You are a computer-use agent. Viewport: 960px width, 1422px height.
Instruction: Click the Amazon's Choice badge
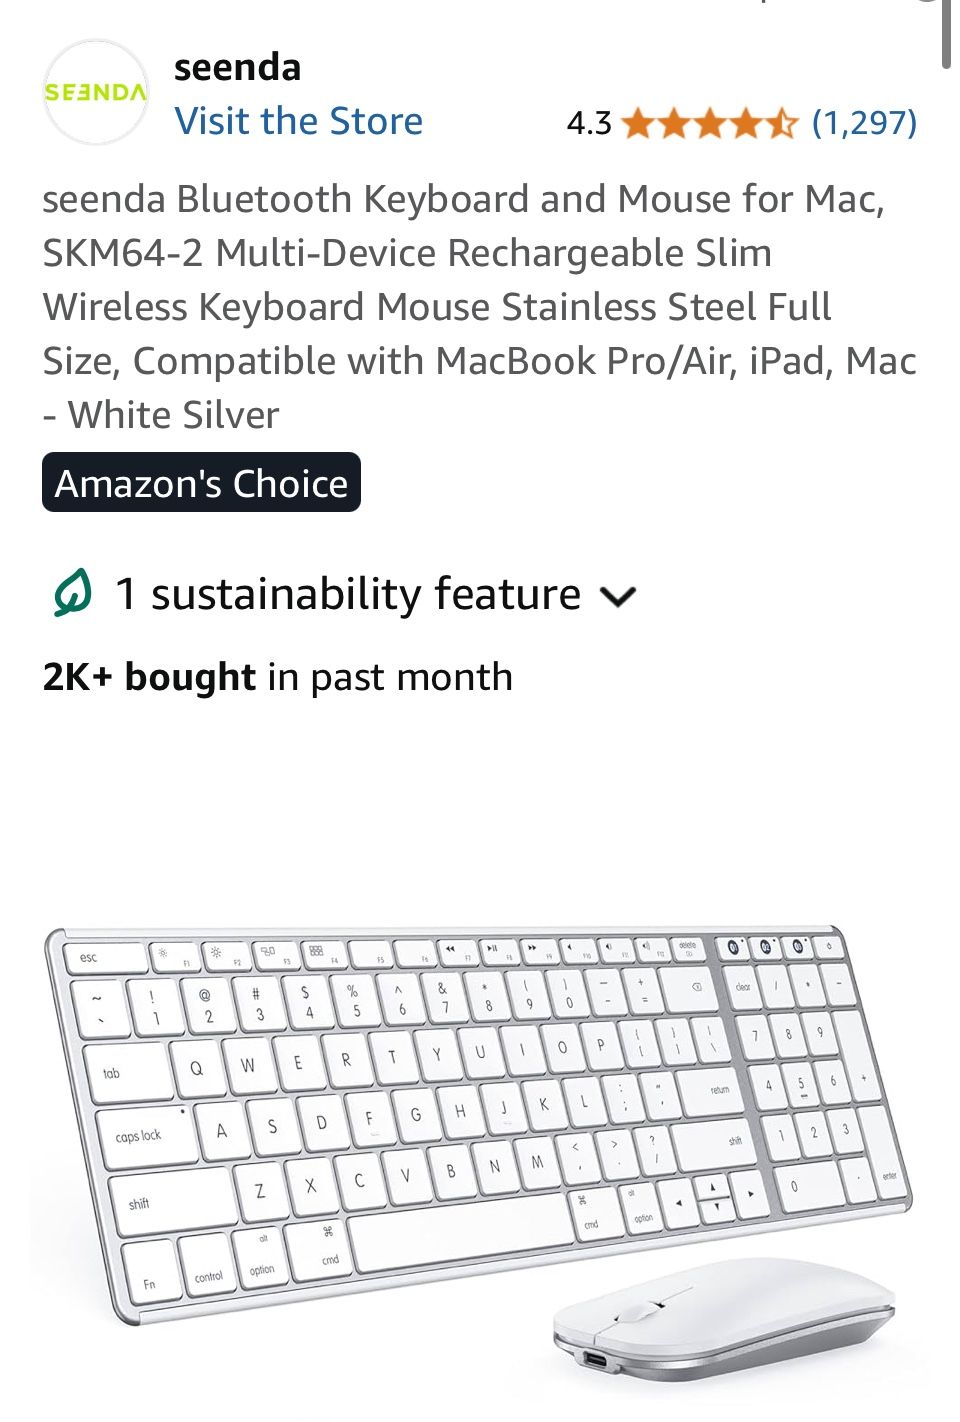click(201, 483)
